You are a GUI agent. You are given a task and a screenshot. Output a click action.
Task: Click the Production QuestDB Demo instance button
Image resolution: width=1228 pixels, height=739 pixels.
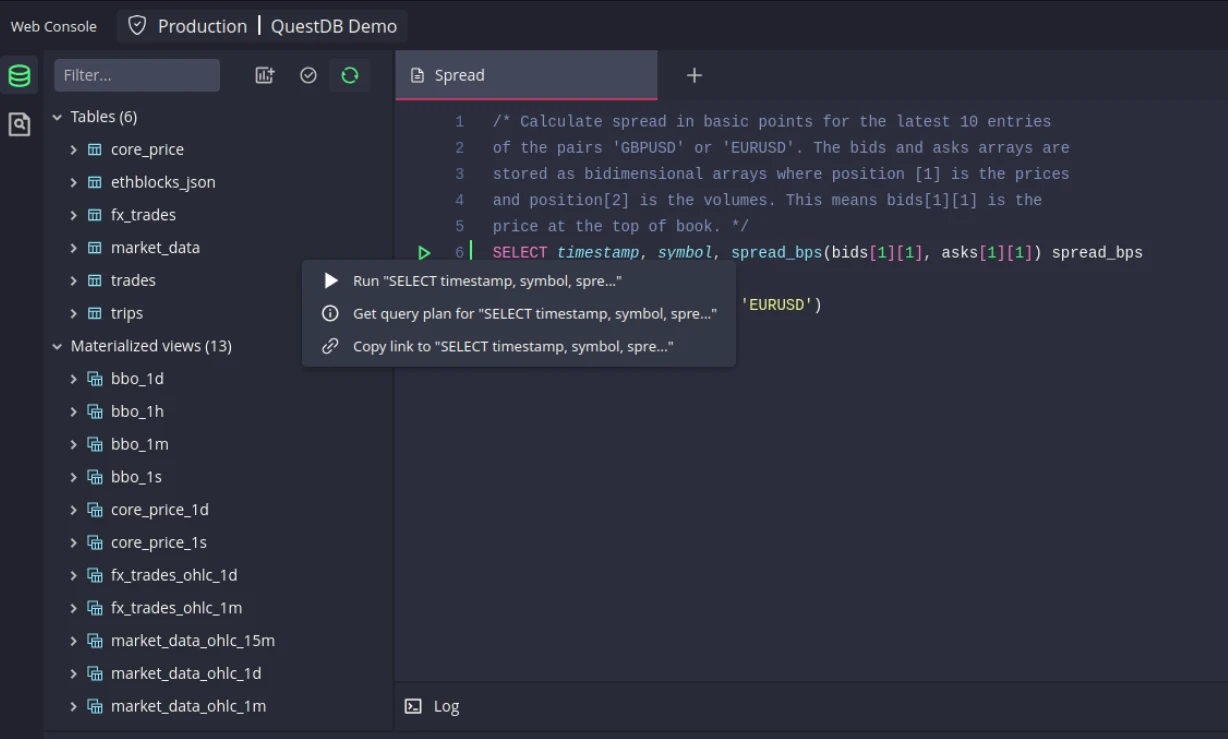pyautogui.click(x=262, y=26)
